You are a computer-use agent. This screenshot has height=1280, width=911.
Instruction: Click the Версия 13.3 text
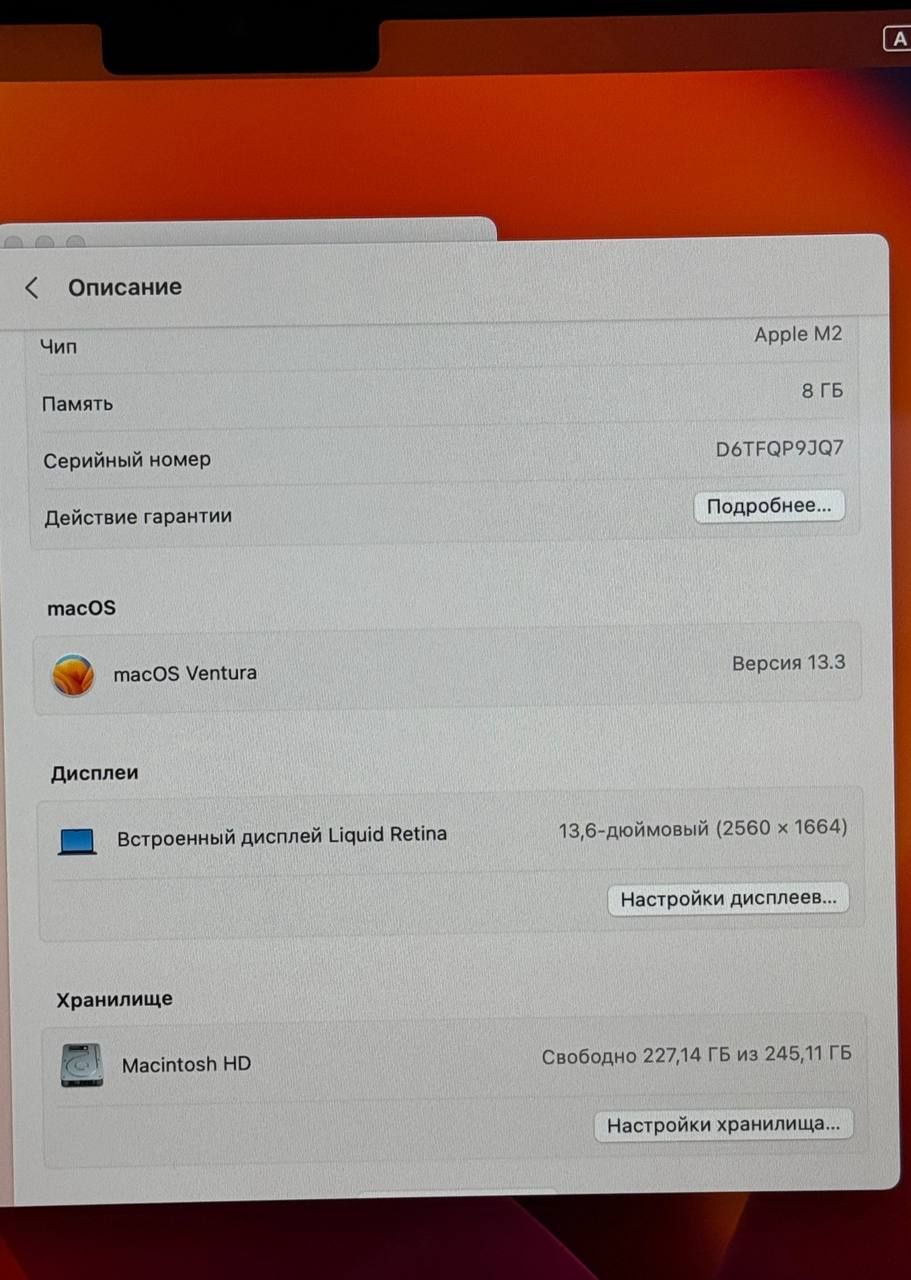tap(788, 663)
